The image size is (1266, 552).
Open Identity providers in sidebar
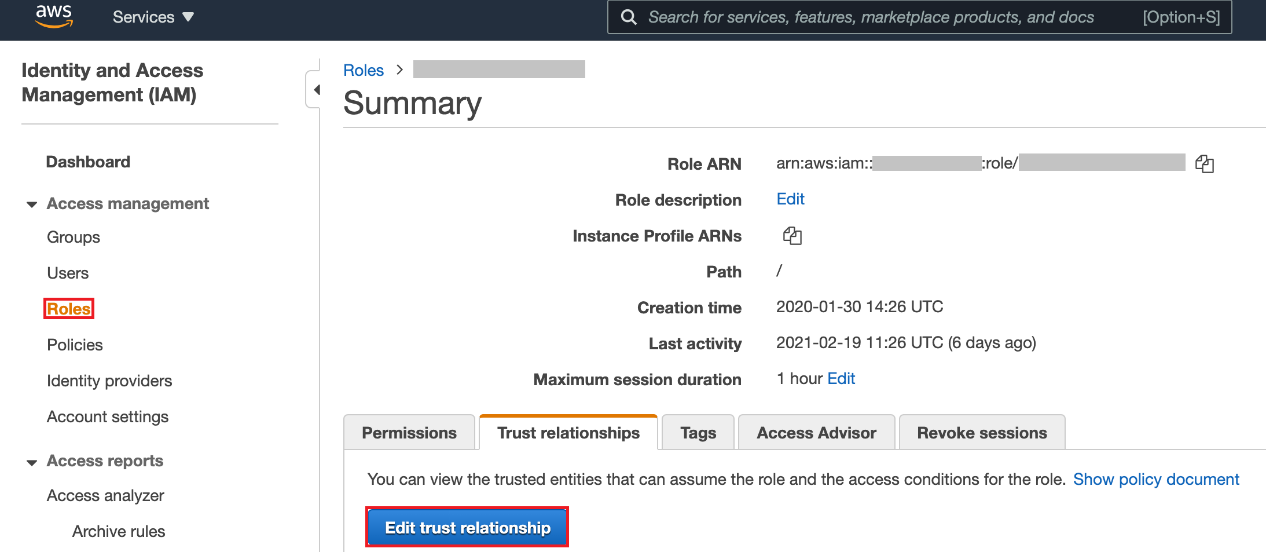109,381
